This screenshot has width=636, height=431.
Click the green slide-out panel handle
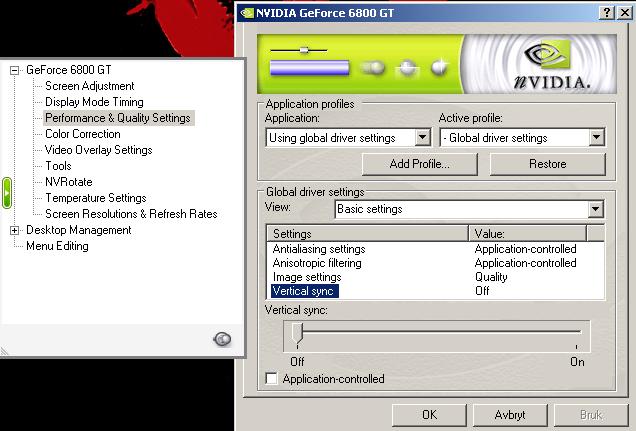(6, 193)
